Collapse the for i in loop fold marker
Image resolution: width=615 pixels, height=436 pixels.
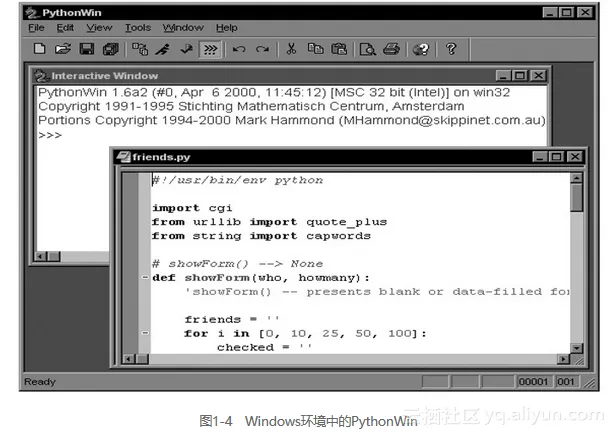tap(145, 333)
